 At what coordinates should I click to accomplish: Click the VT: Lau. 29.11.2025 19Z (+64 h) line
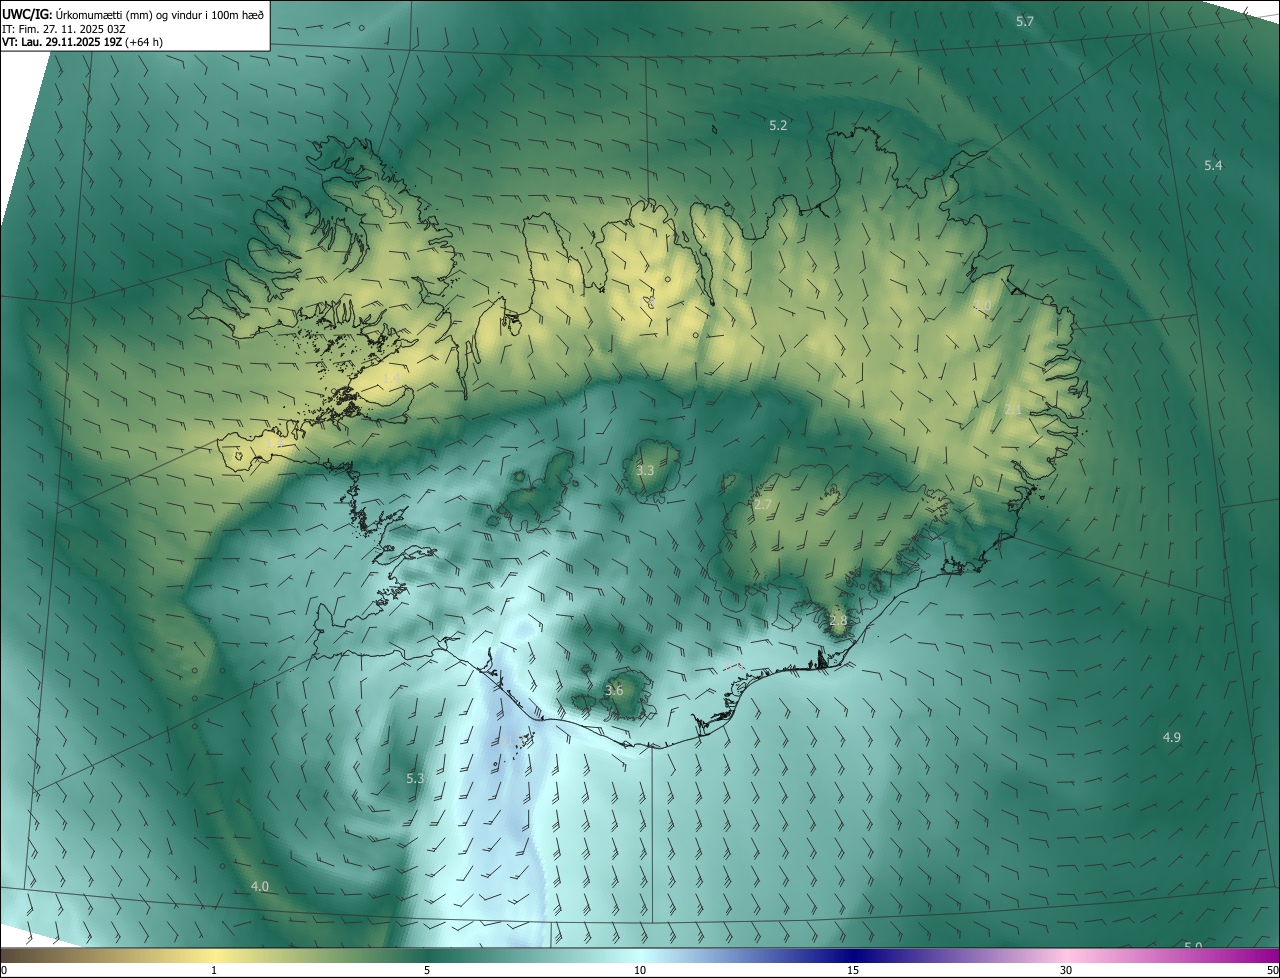tap(82, 42)
